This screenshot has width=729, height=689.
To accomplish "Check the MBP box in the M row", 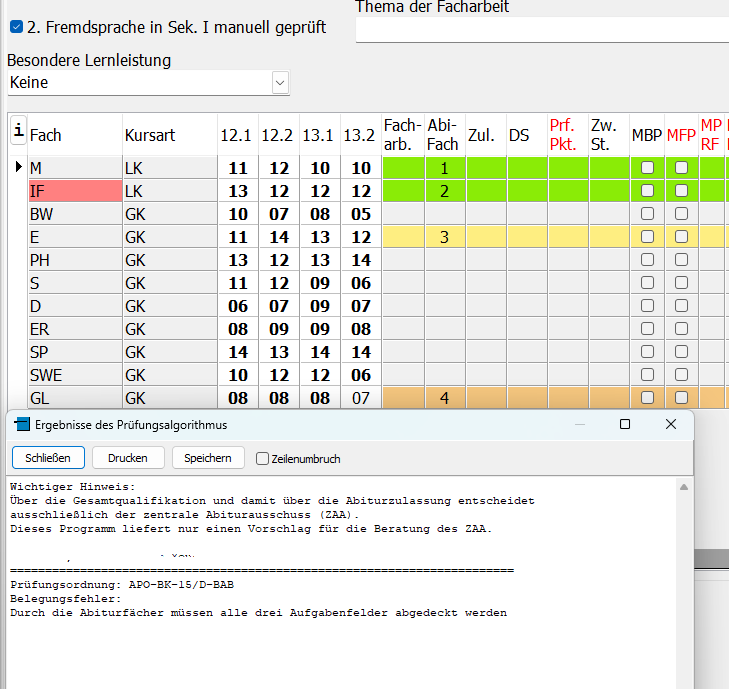I will click(x=647, y=167).
